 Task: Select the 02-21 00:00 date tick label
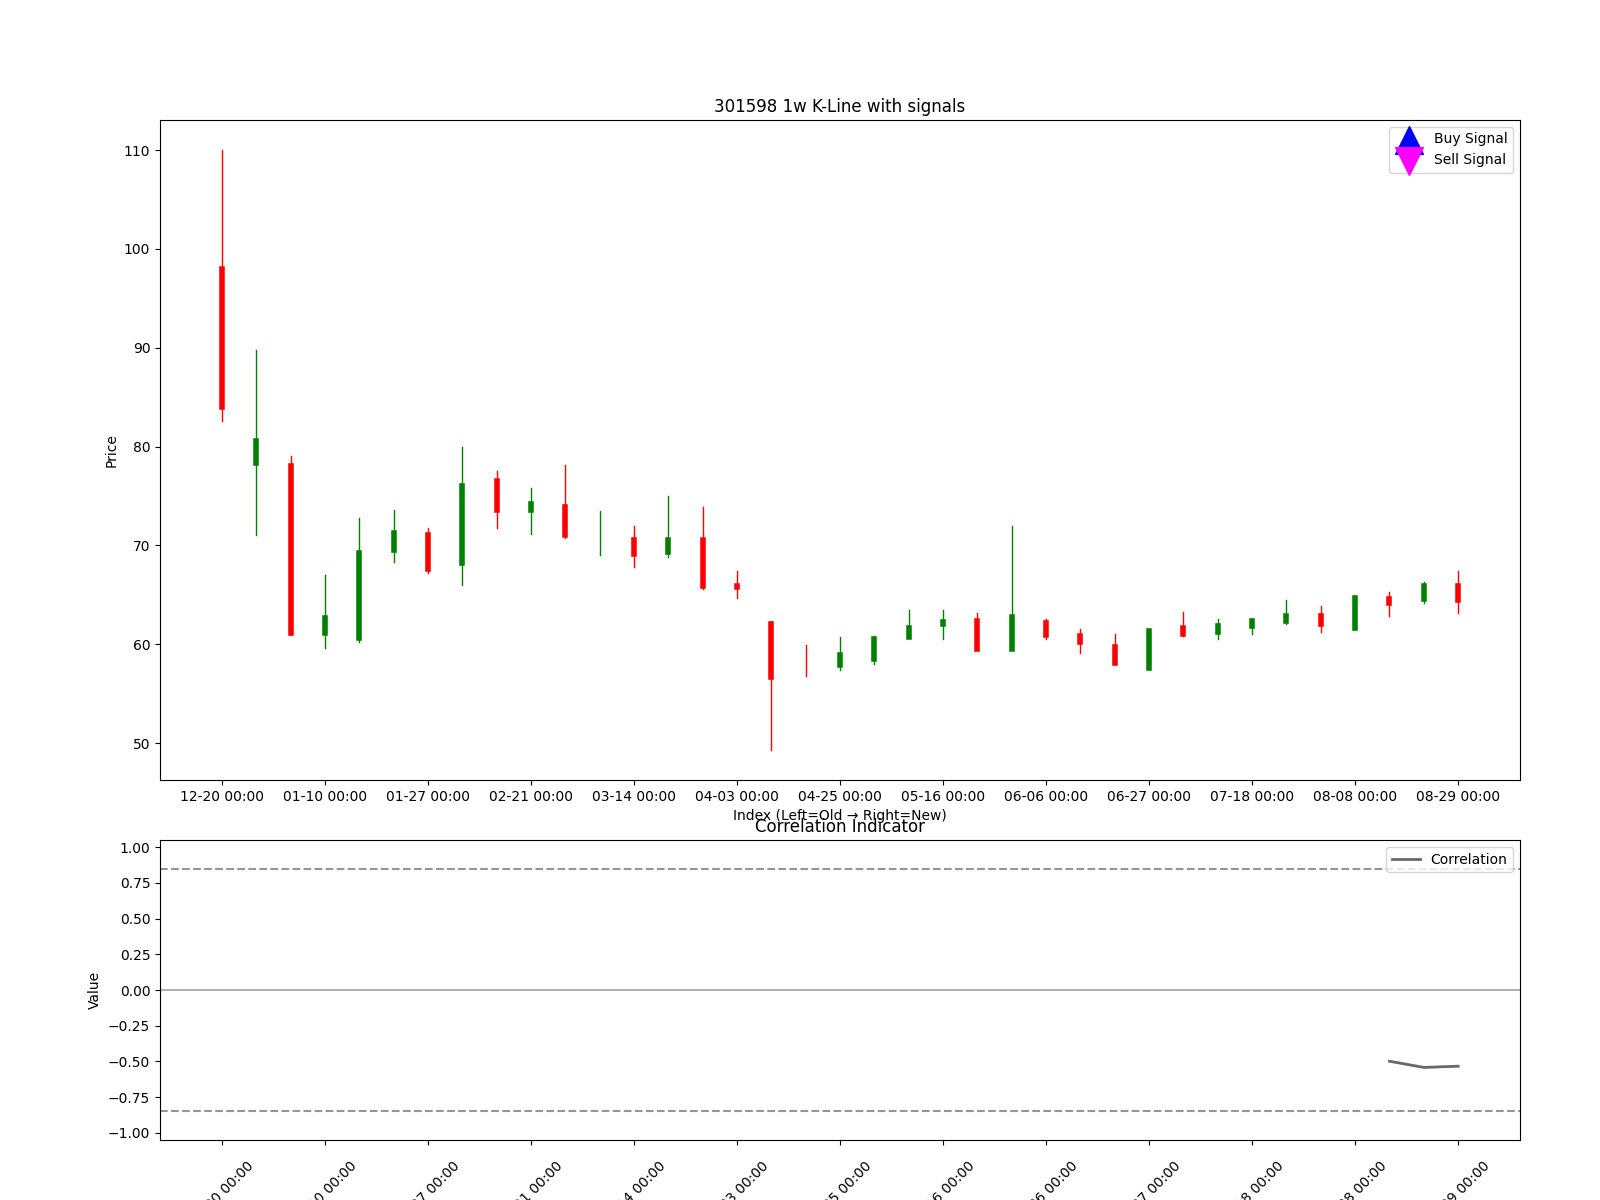[531, 797]
